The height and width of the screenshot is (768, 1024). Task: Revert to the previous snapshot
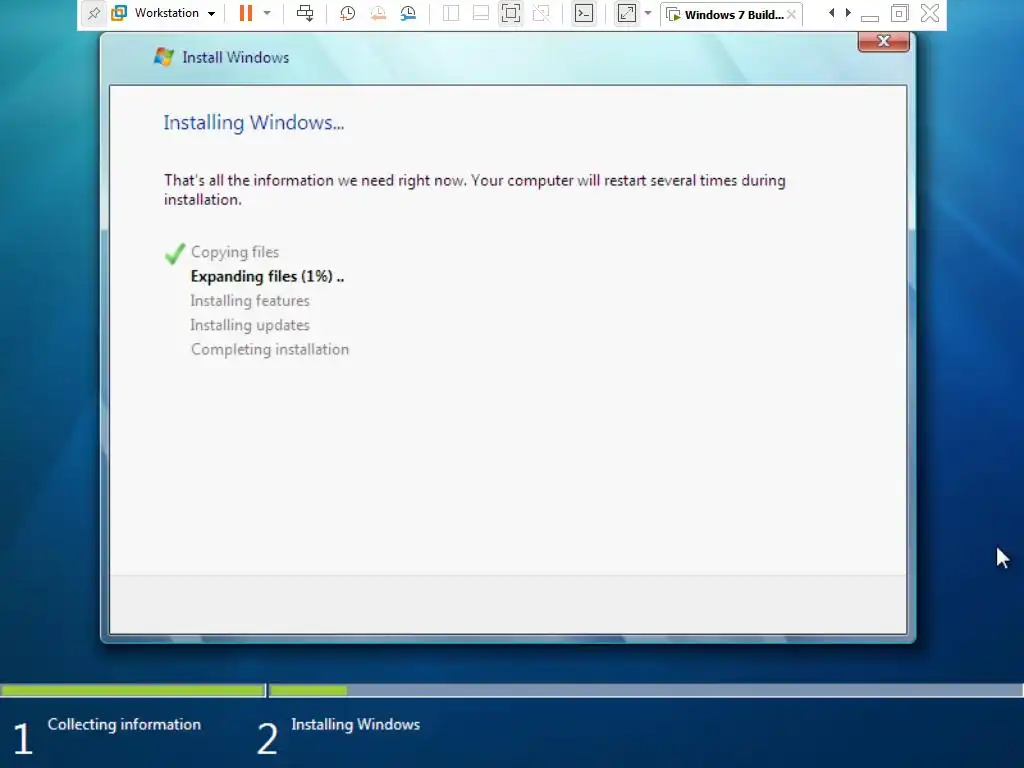pos(378,13)
